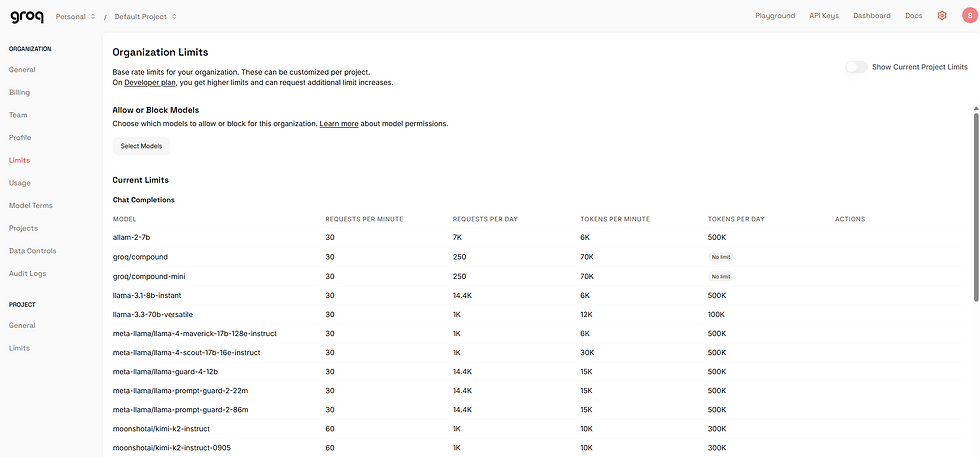Follow the Developer plan link
This screenshot has width=980, height=457.
[x=150, y=83]
